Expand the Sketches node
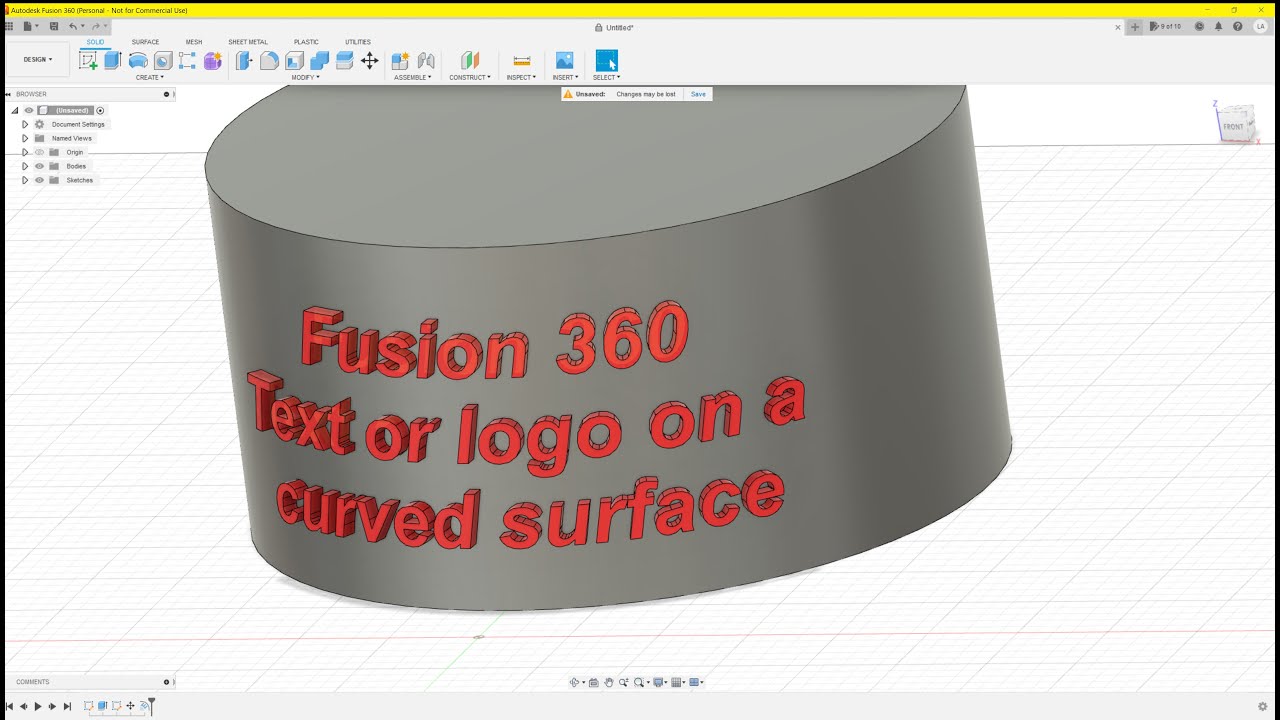This screenshot has width=1280, height=720. click(x=25, y=180)
